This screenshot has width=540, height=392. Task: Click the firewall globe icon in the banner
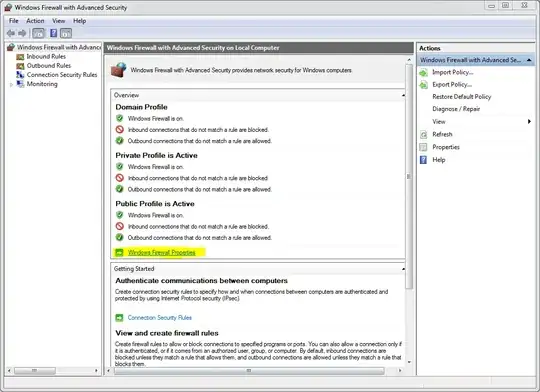[x=118, y=70]
